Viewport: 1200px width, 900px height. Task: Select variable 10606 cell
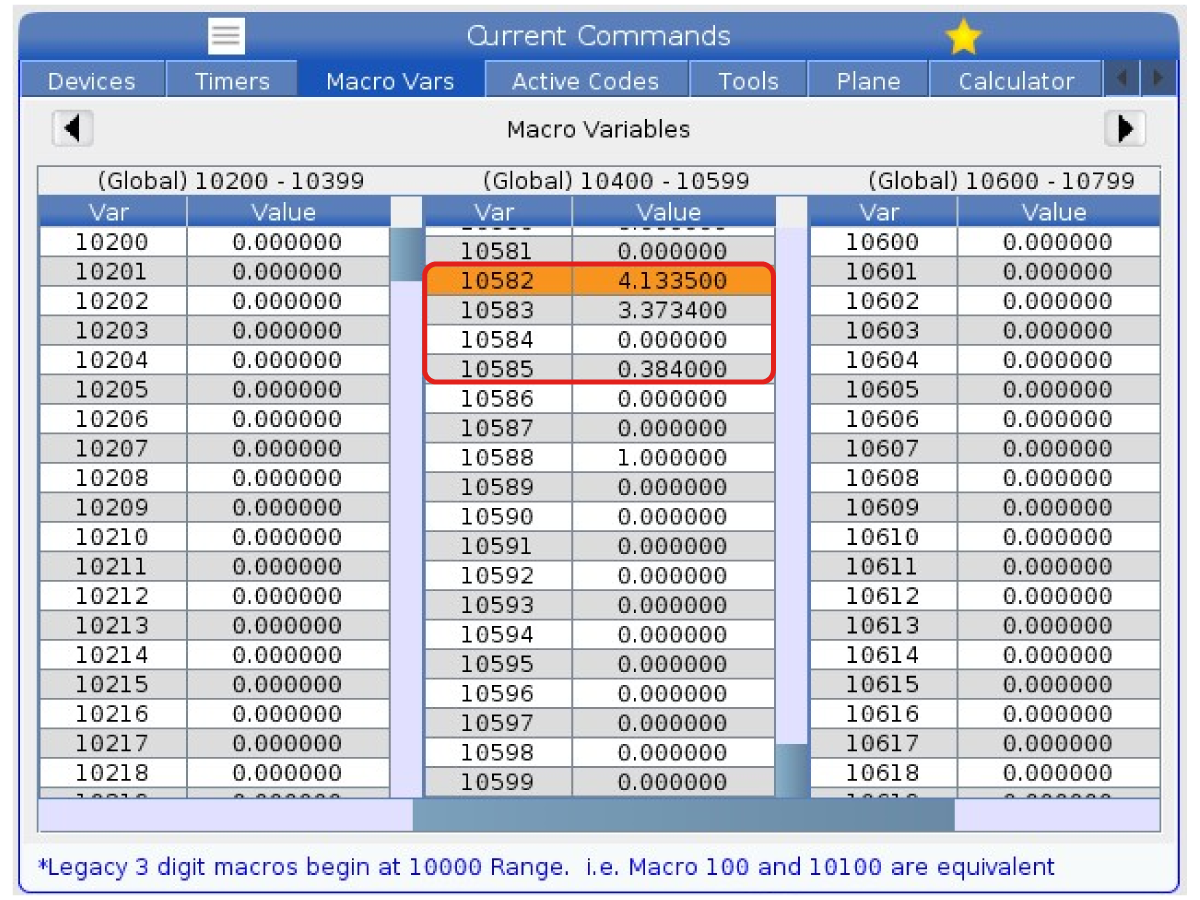click(x=883, y=419)
